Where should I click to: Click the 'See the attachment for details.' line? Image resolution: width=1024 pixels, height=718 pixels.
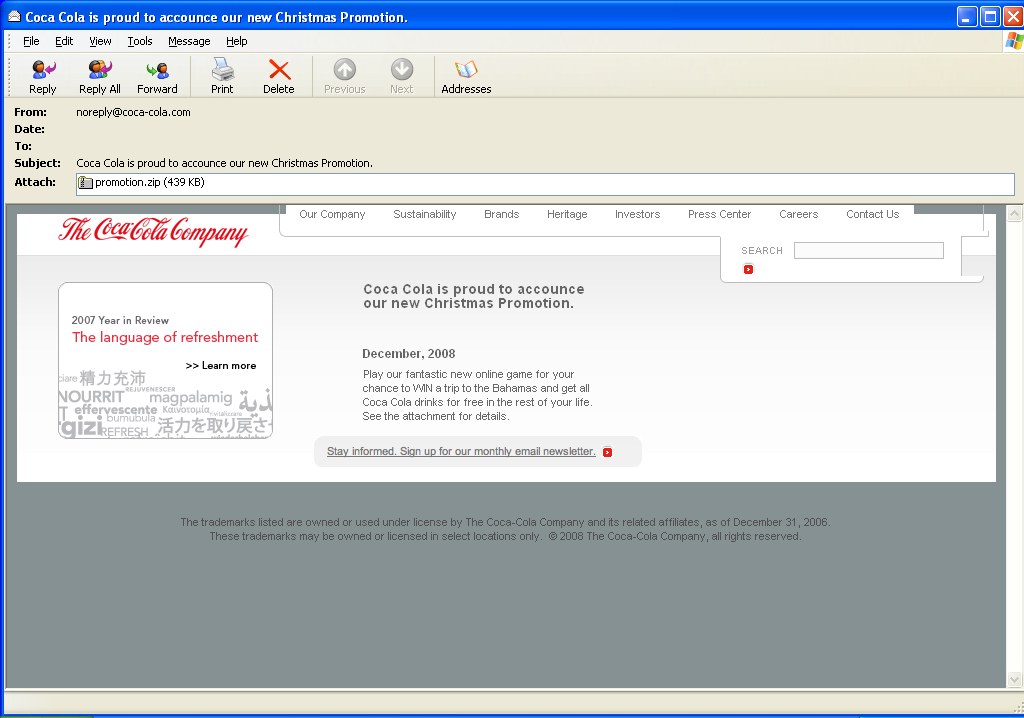436,416
